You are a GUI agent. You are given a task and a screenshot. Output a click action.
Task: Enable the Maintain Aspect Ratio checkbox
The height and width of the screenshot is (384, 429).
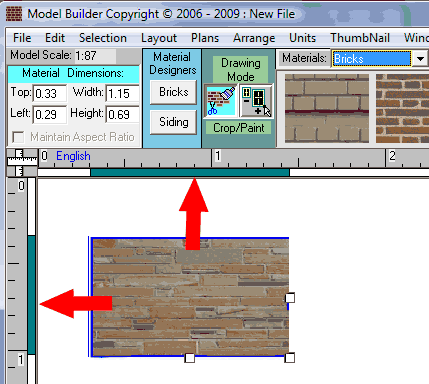[x=18, y=137]
